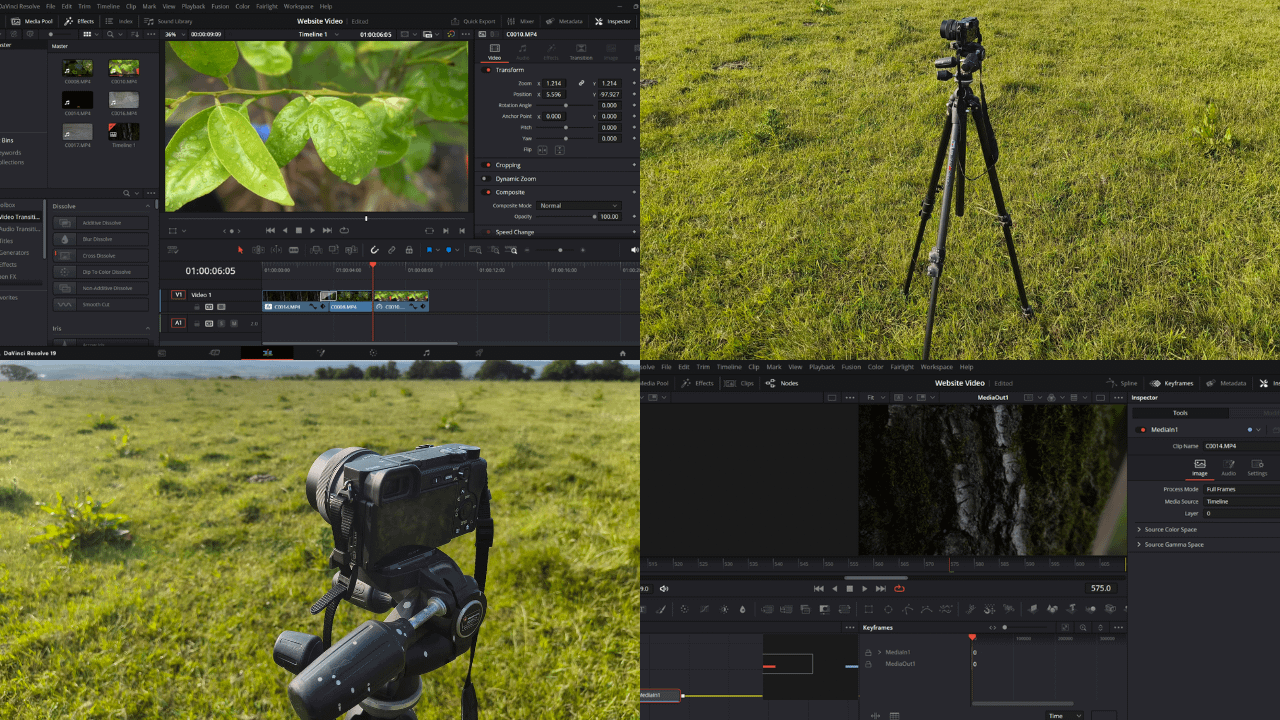This screenshot has width=1280, height=720.
Task: Toggle Linked Selection chain icon in timeline toolbar
Action: pos(392,250)
